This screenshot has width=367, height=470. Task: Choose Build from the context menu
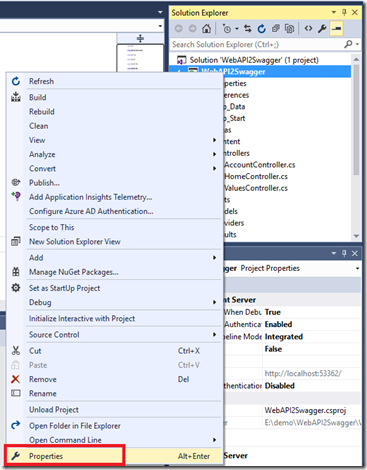pos(114,97)
